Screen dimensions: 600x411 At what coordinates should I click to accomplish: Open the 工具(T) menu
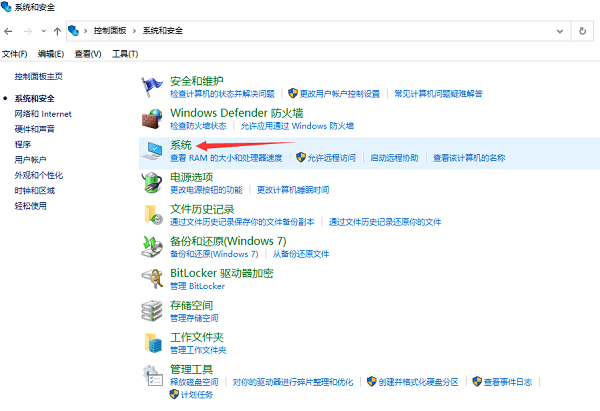pyautogui.click(x=125, y=54)
